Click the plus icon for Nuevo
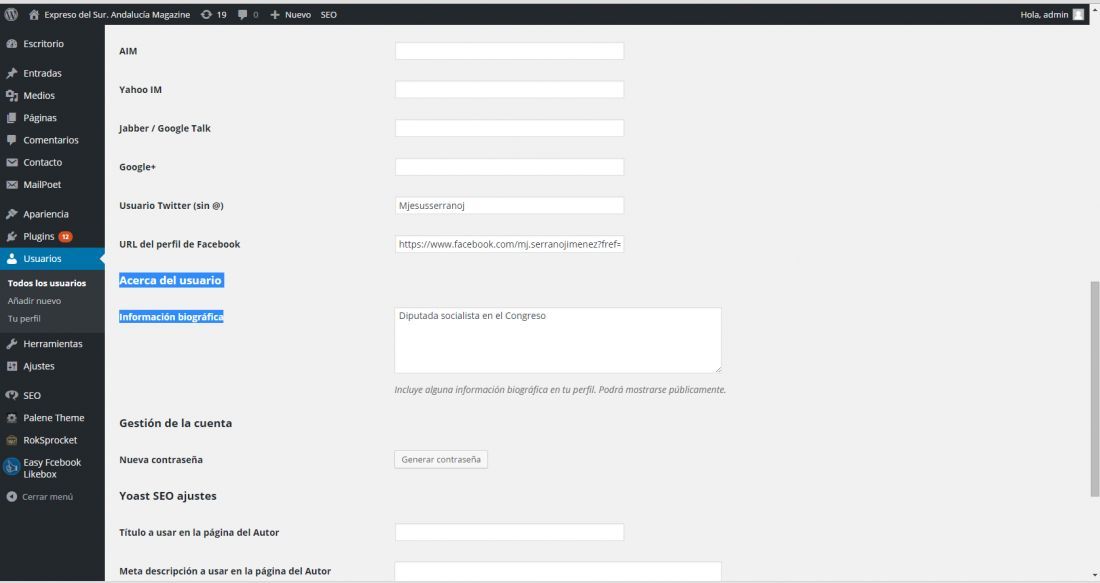 [x=275, y=14]
